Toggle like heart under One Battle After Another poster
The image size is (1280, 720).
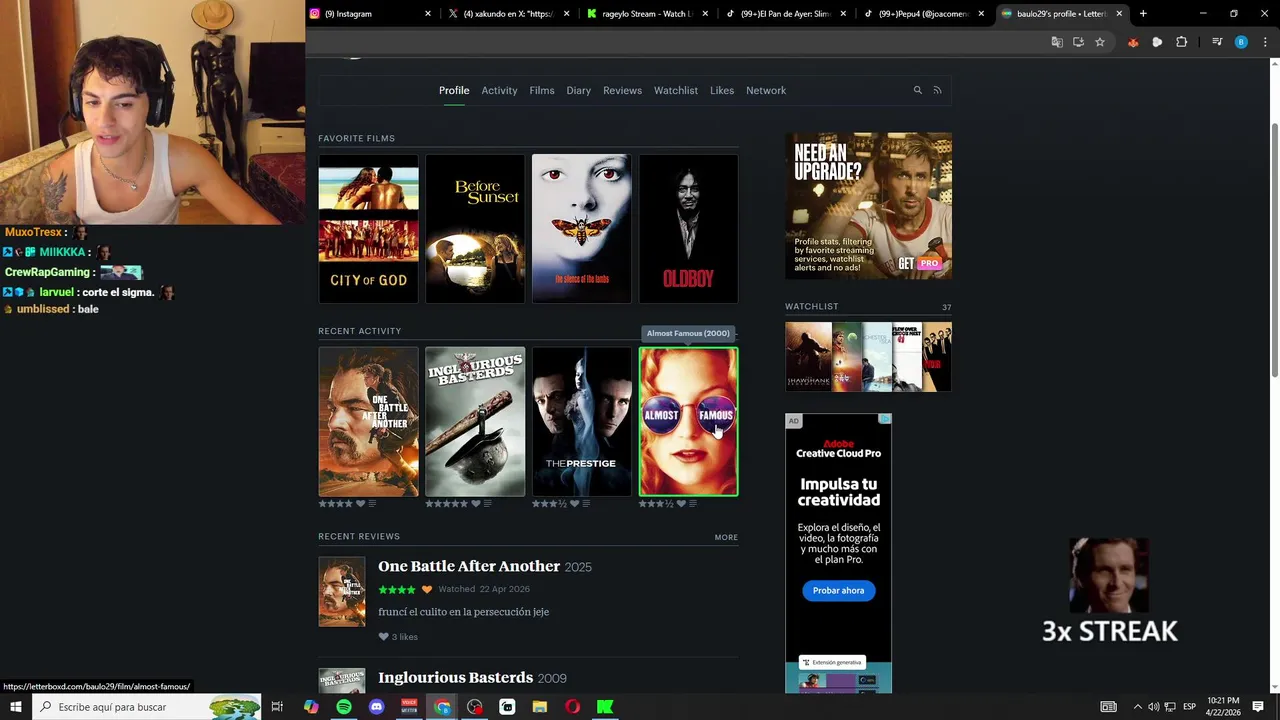pyautogui.click(x=361, y=504)
